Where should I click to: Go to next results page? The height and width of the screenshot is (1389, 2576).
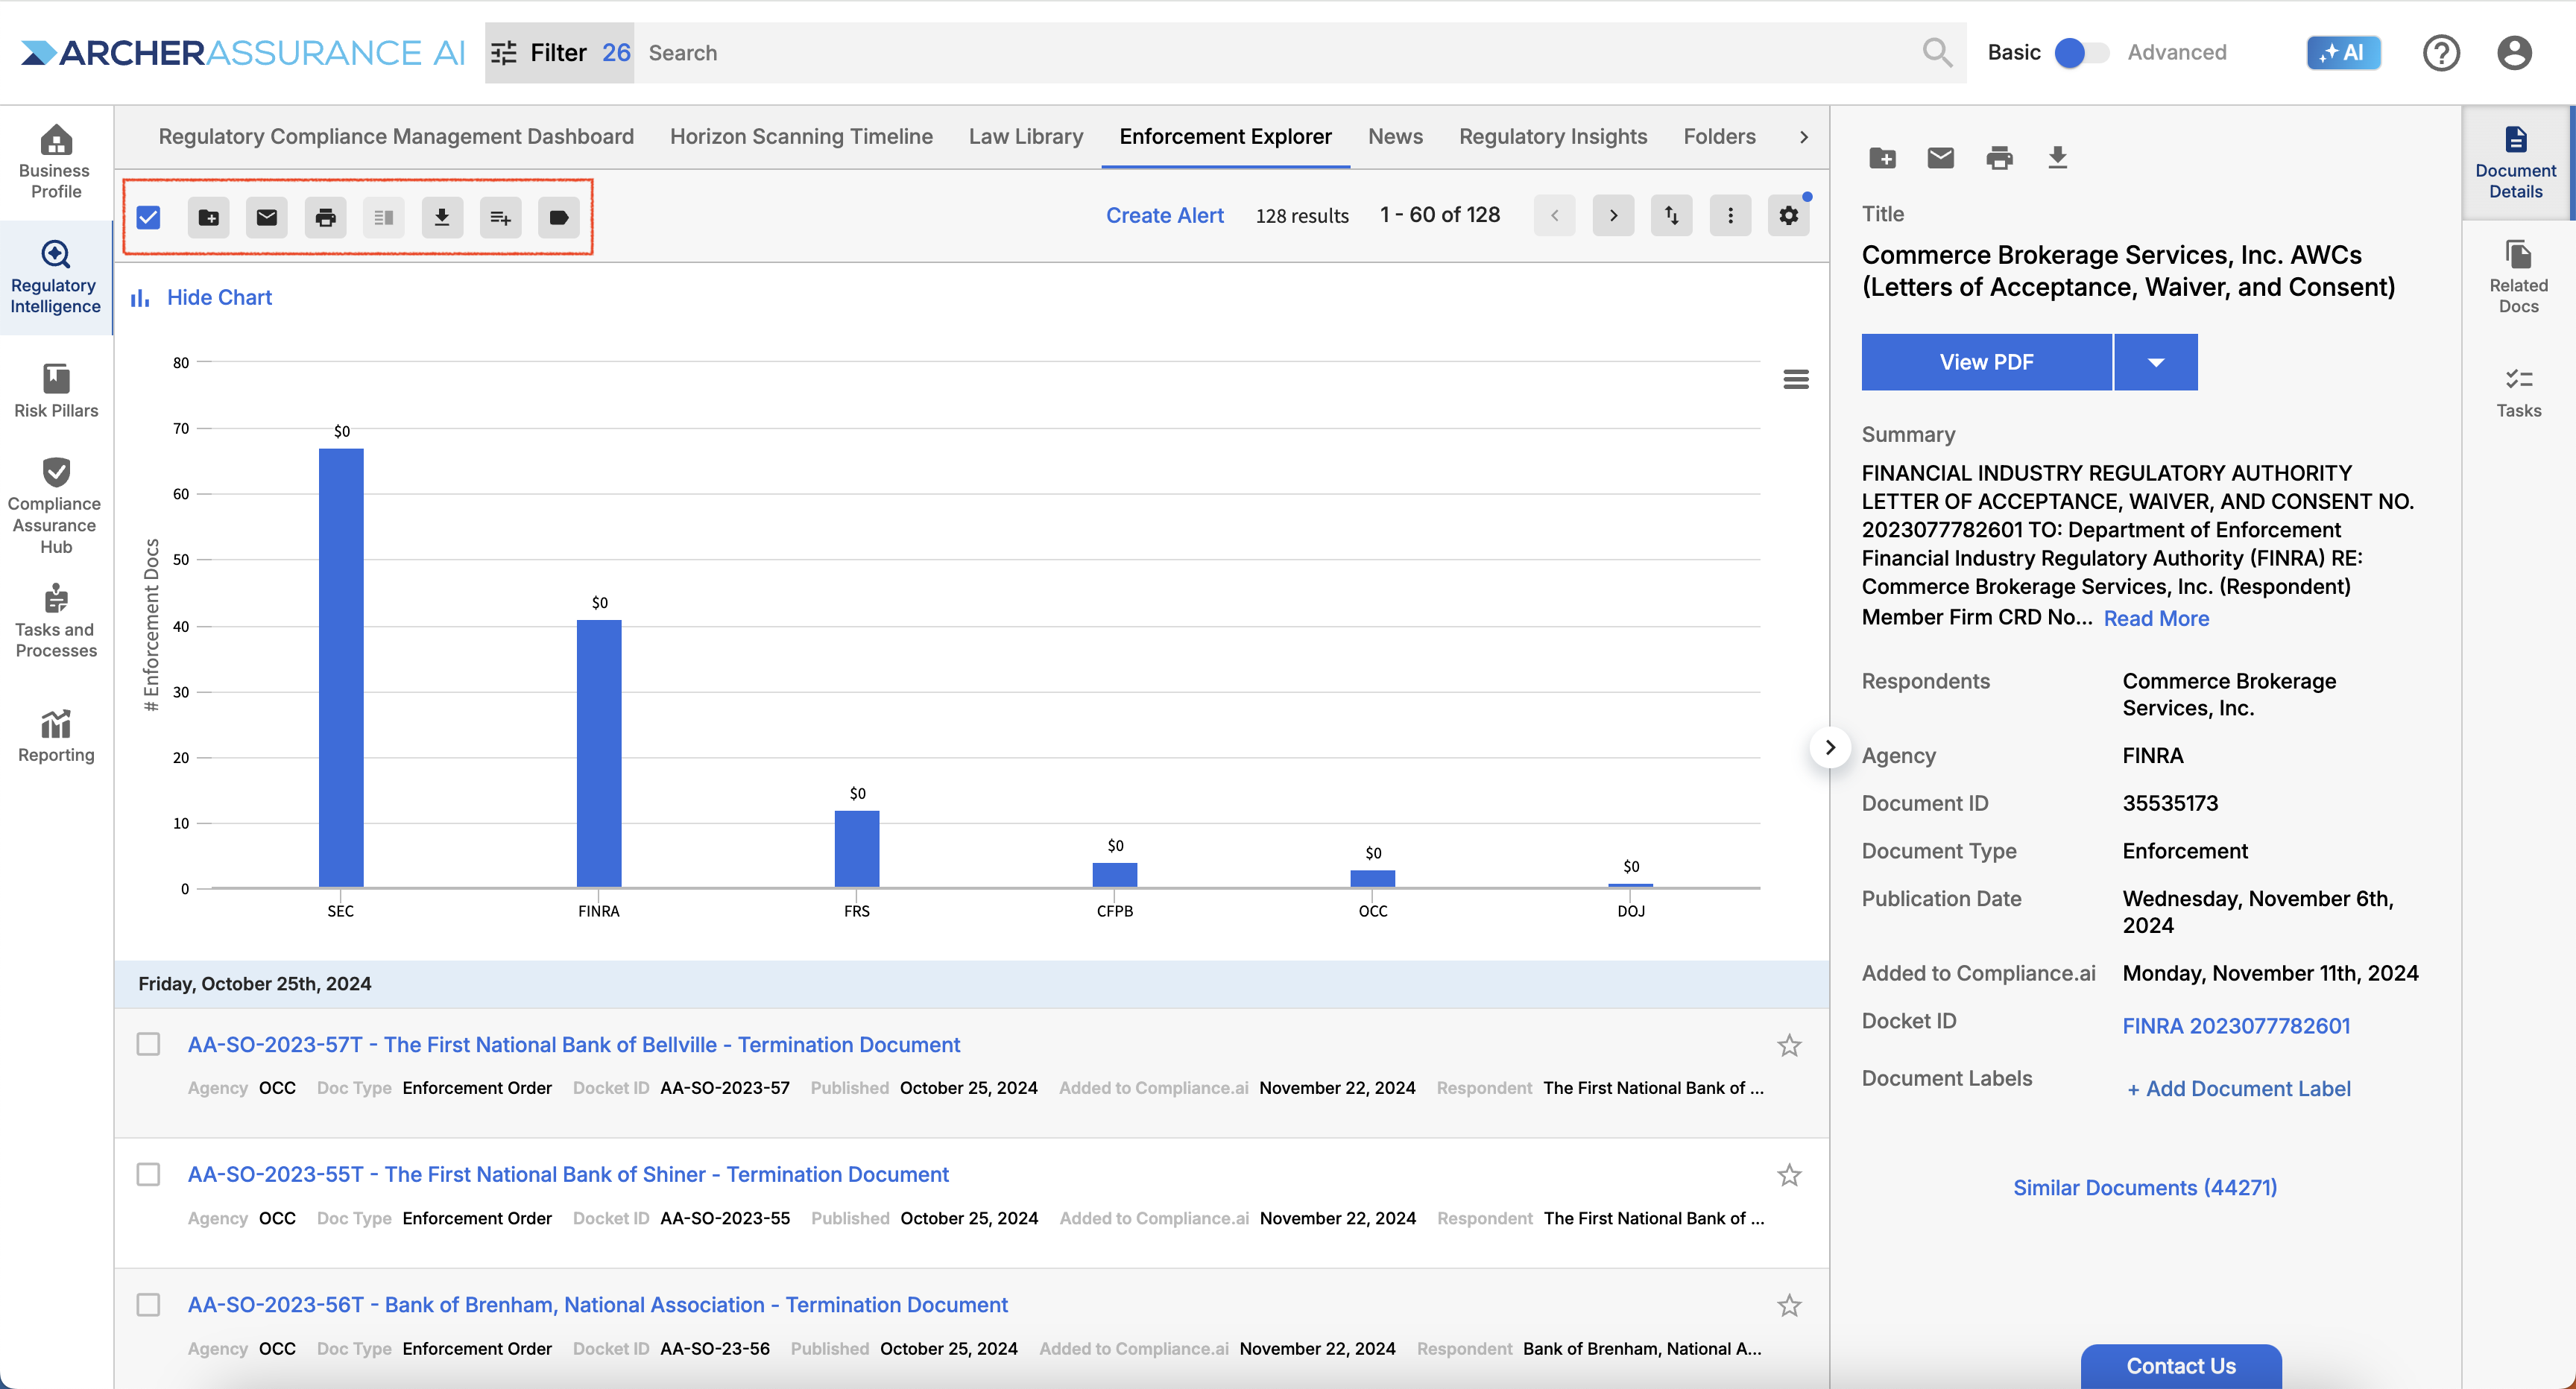click(1613, 215)
